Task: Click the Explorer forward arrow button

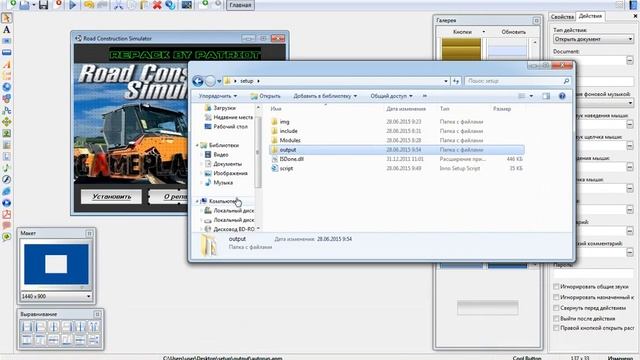Action: pos(210,81)
